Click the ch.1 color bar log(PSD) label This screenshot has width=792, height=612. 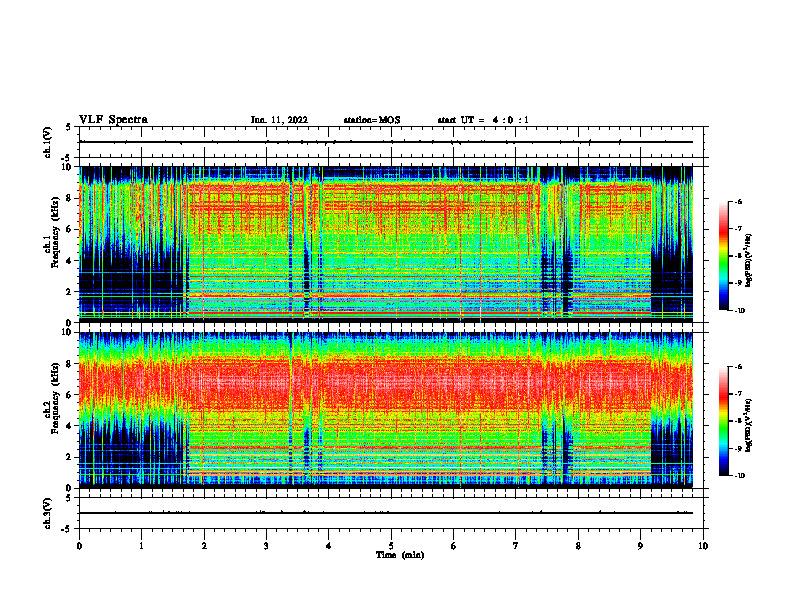coord(748,261)
